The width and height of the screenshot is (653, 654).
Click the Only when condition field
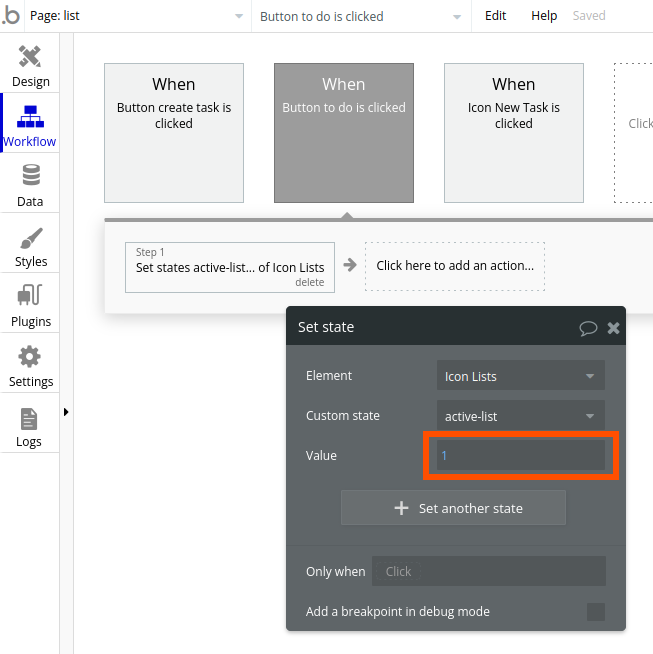tap(489, 571)
